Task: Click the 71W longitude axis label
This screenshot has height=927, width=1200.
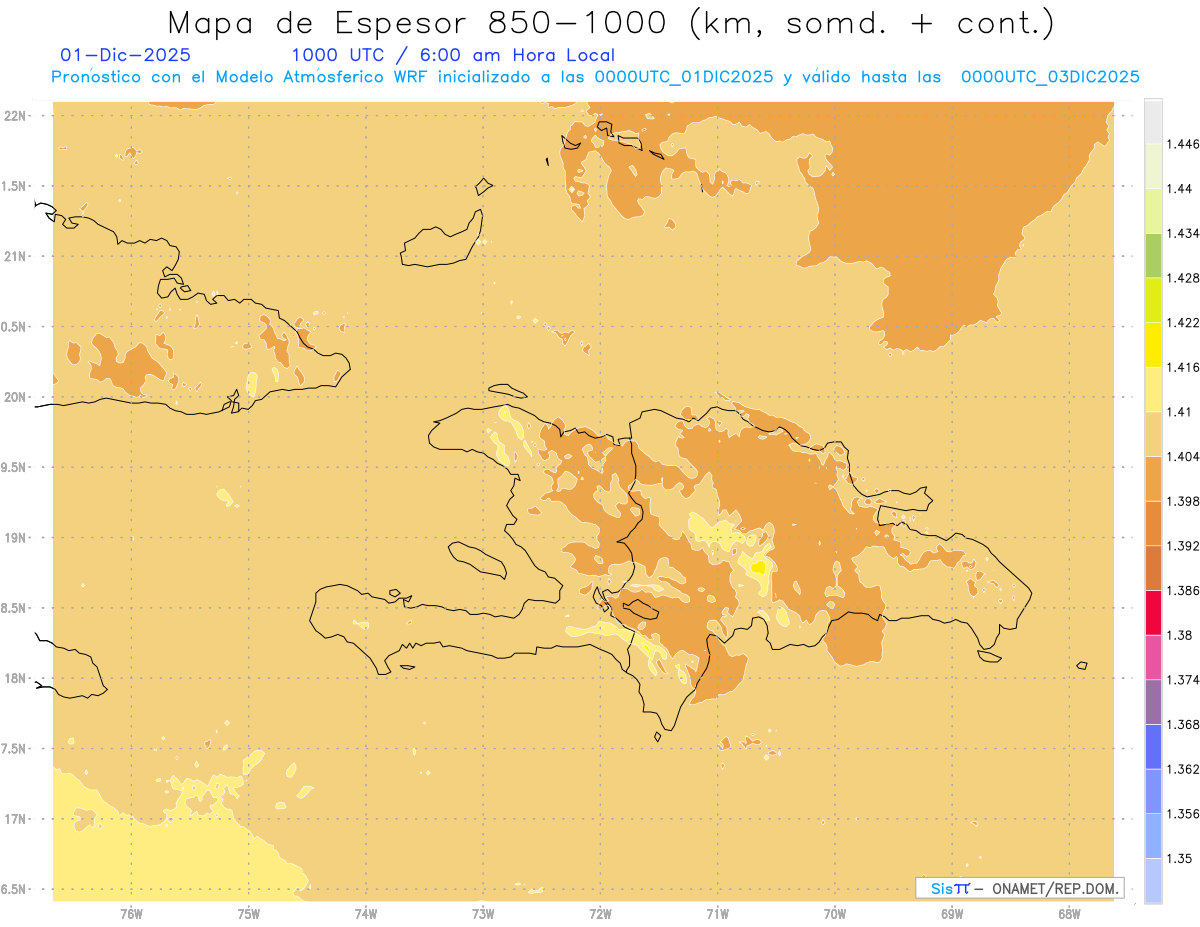Action: (x=717, y=914)
